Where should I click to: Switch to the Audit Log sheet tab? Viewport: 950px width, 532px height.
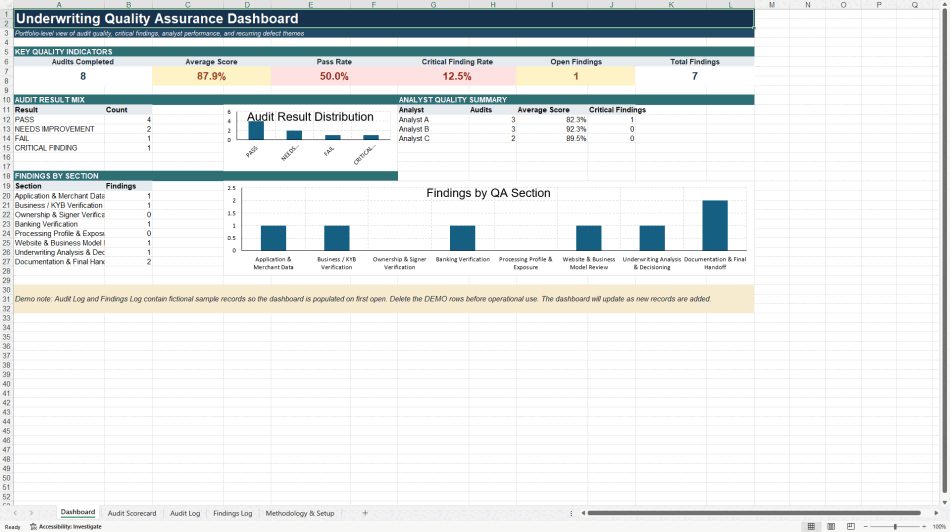point(185,513)
